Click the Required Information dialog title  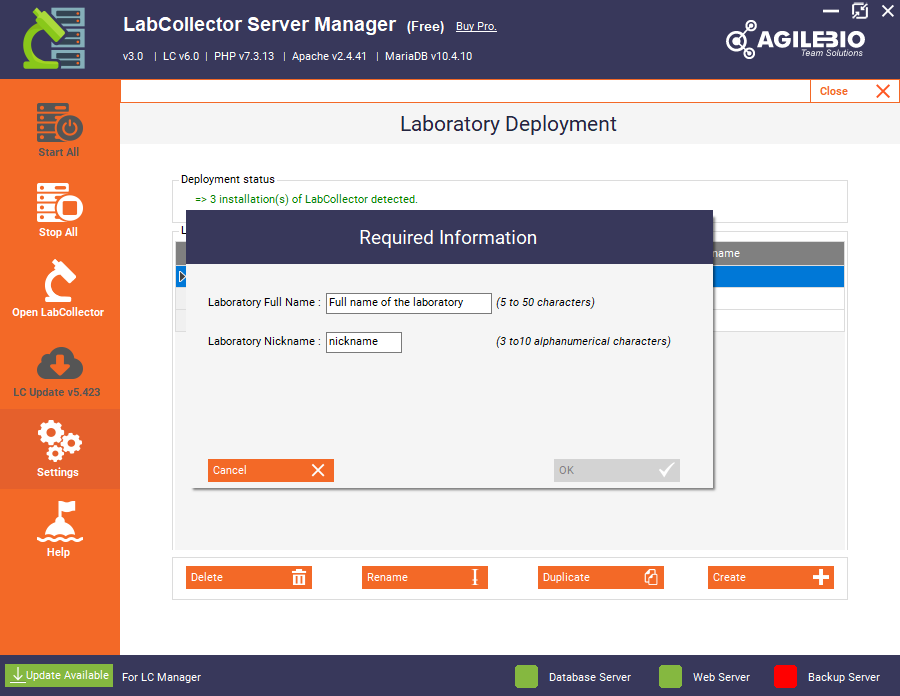click(x=448, y=238)
